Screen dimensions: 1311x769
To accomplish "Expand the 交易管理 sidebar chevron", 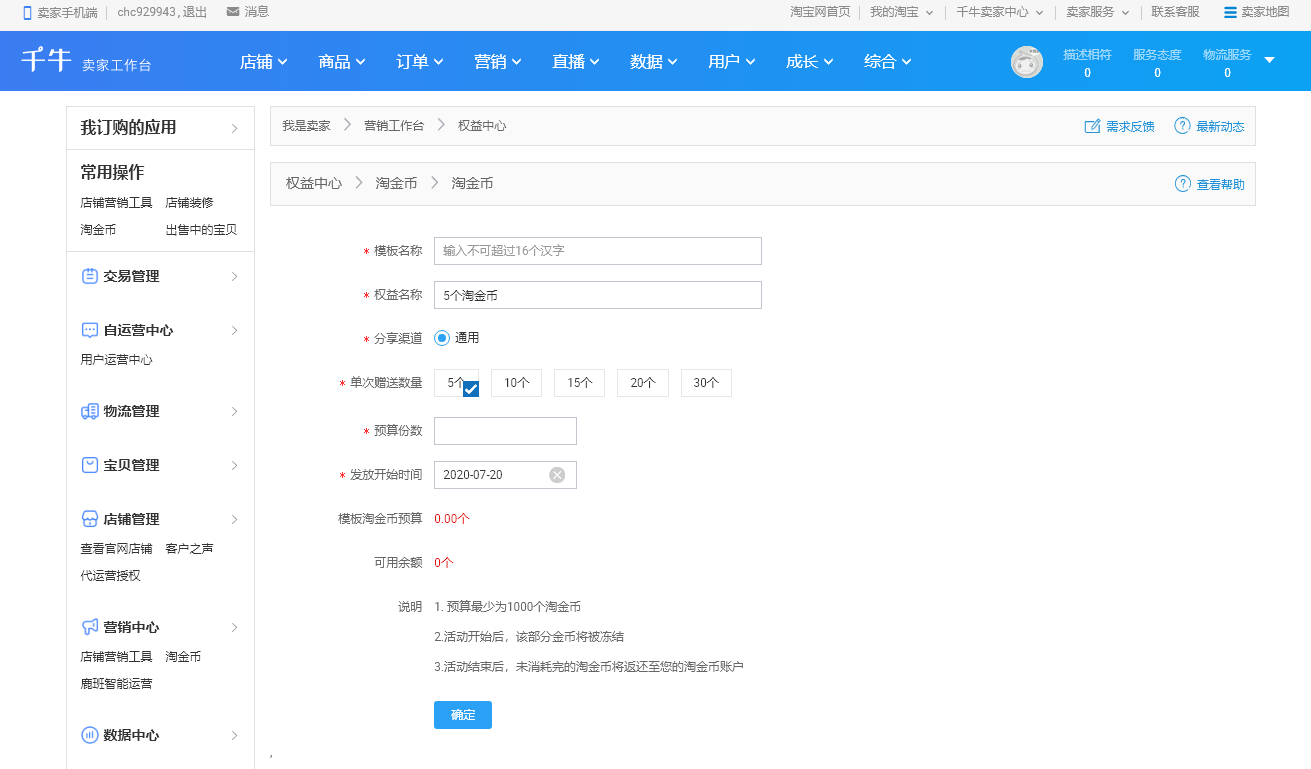I will [x=235, y=276].
